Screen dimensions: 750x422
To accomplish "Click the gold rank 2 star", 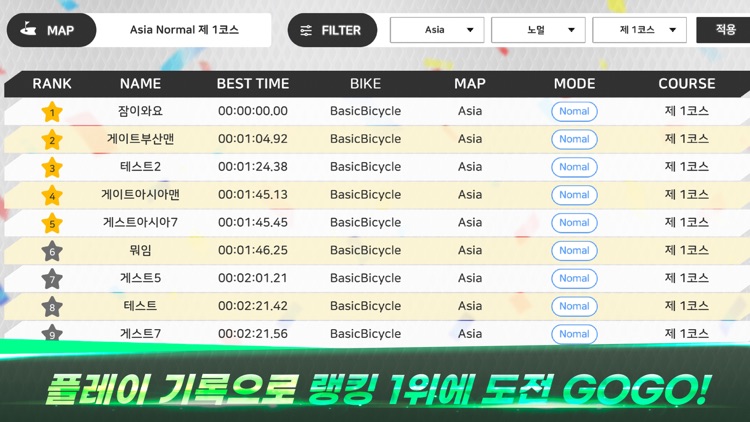I will tap(52, 140).
